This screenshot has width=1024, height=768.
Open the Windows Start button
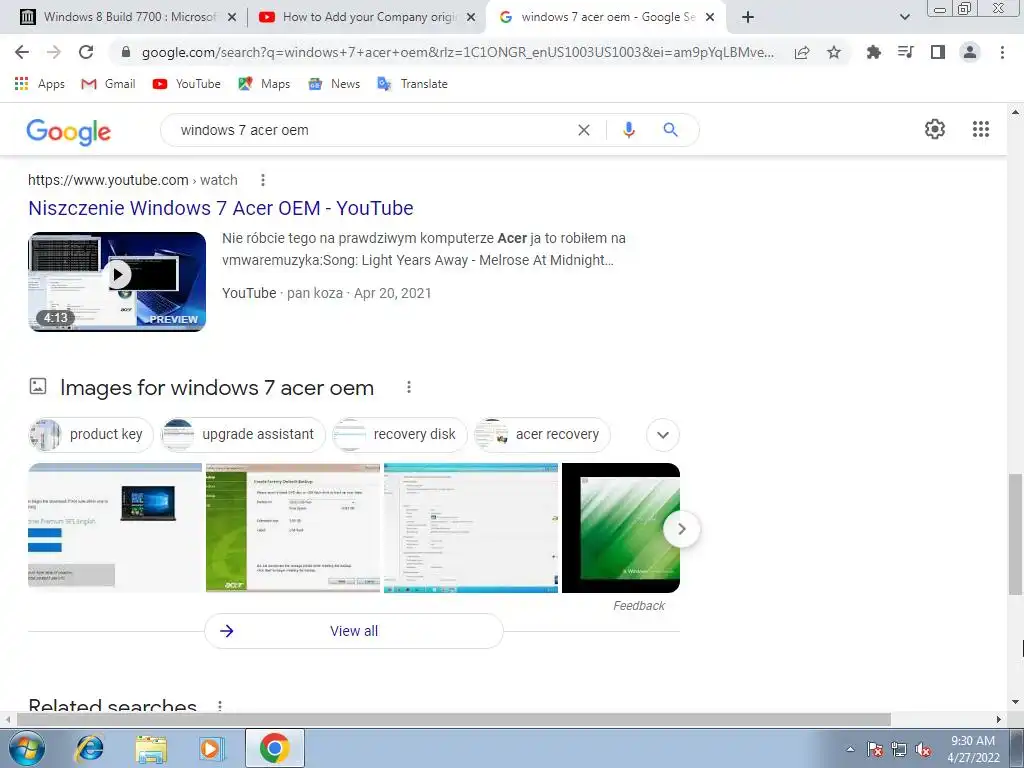[x=27, y=748]
